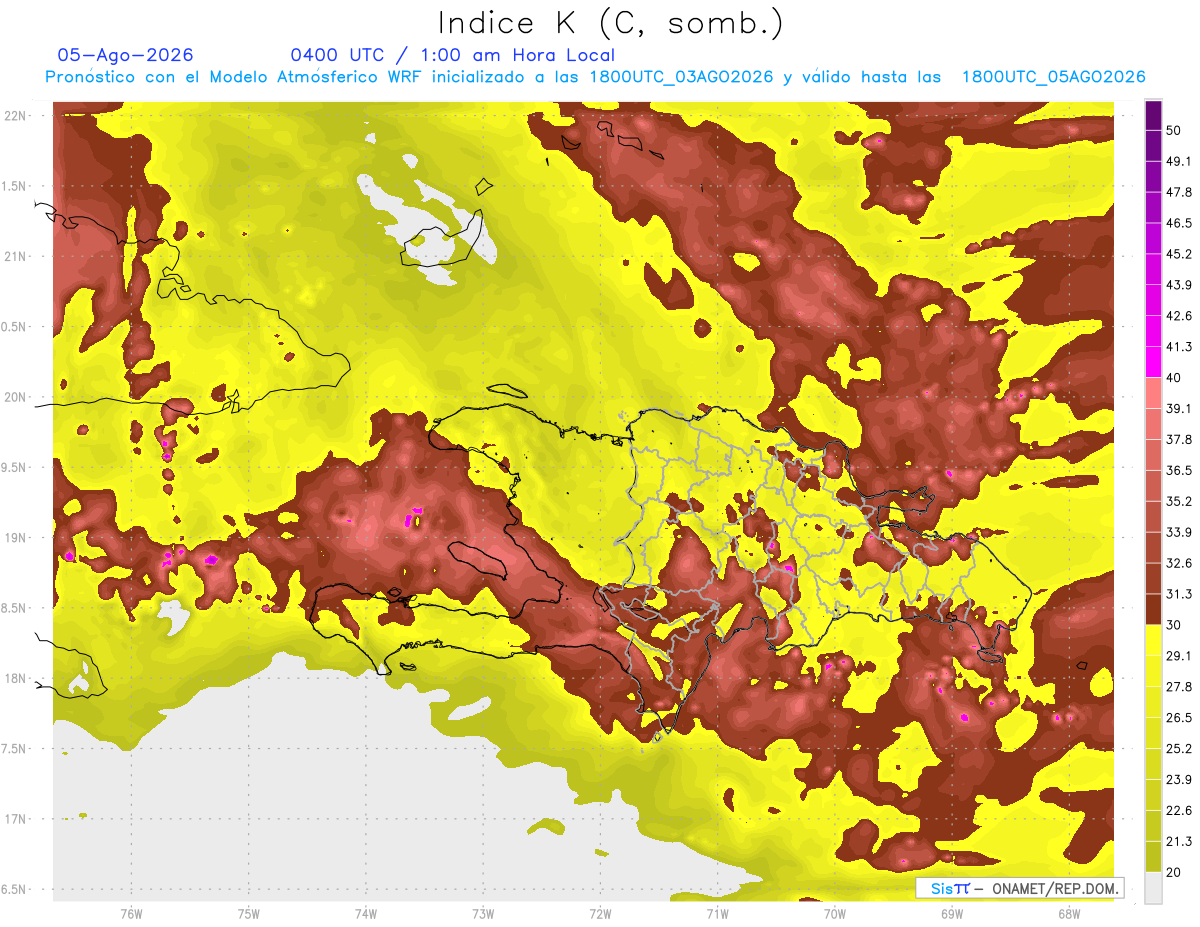Click the longitude axis label "73W"
The width and height of the screenshot is (1200, 927).
(x=483, y=913)
